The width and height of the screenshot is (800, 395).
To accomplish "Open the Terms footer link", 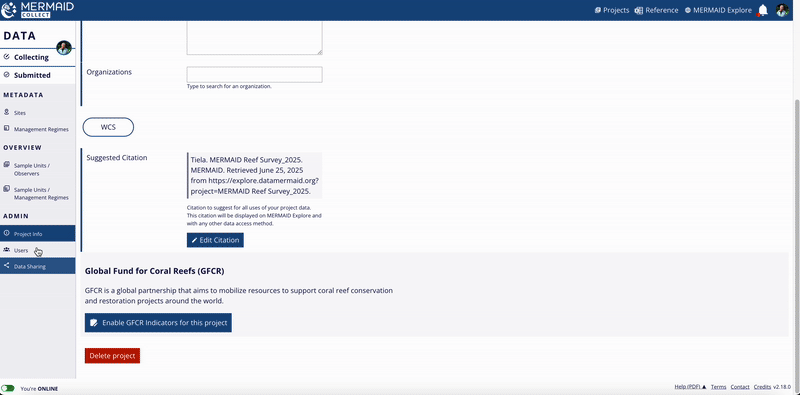I will [718, 387].
